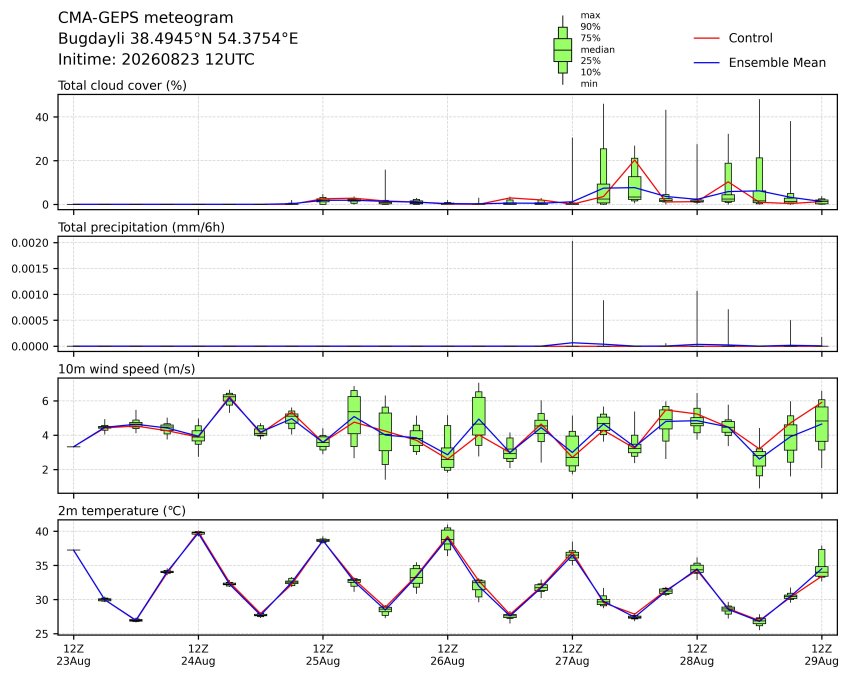
Task: Click the '25%' legend label
Action: pyautogui.click(x=590, y=61)
